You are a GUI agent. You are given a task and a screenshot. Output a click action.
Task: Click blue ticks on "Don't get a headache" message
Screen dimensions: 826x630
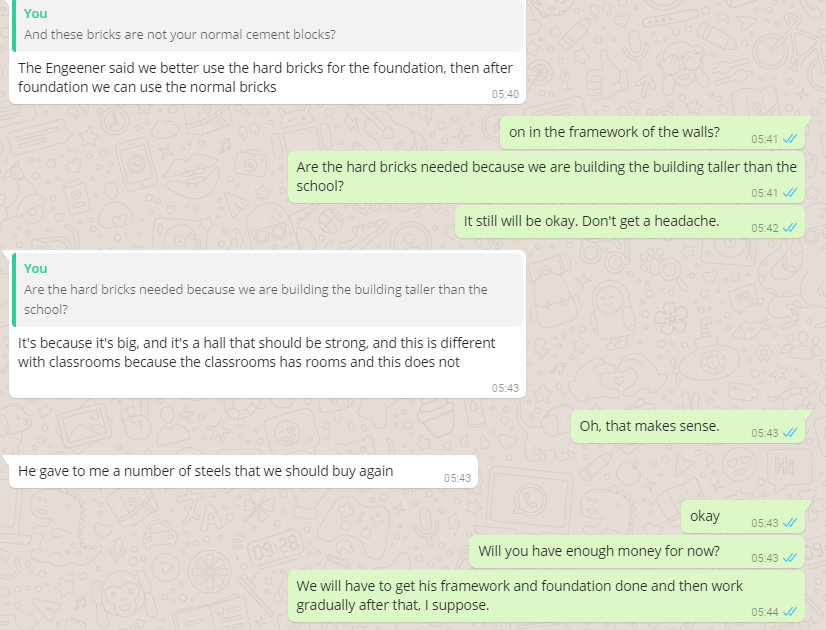[x=790, y=228]
